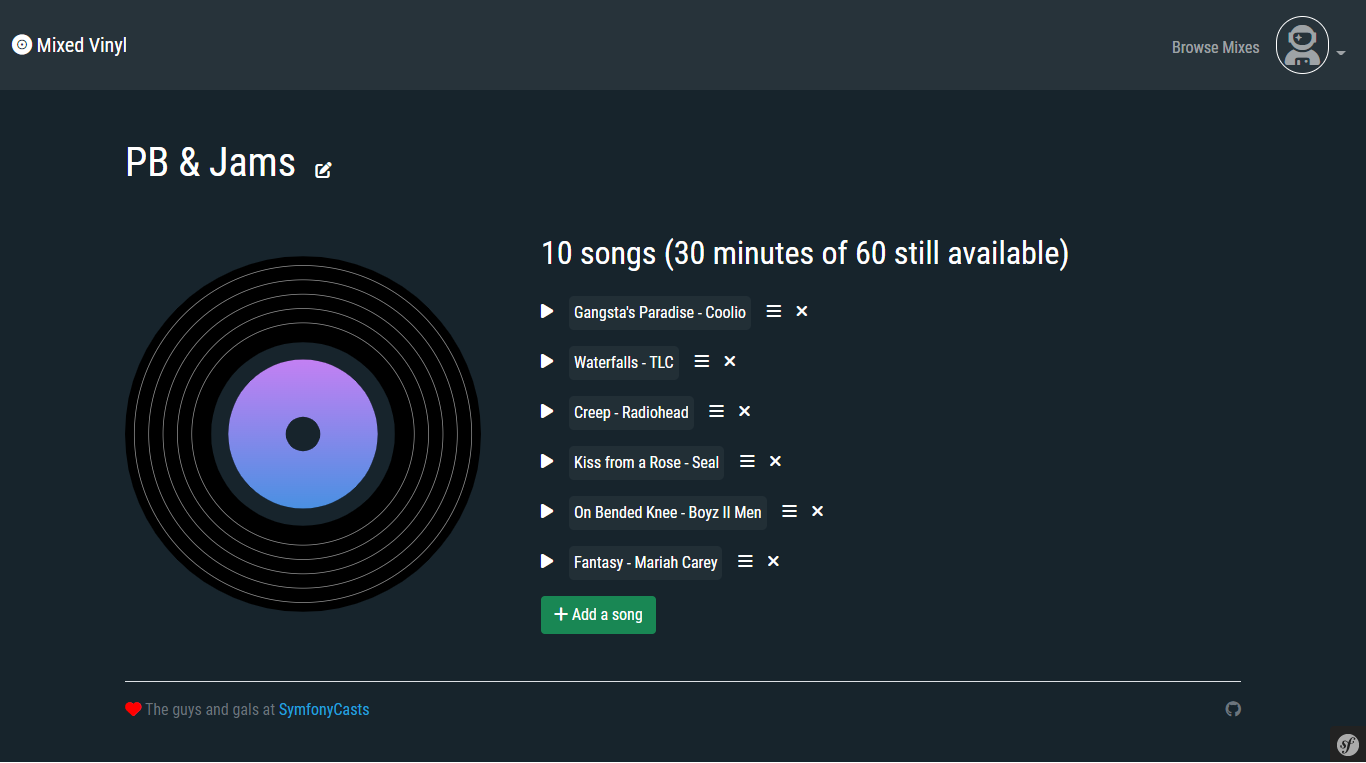
Task: Click the Symfony profiler icon at bottom right
Action: coord(1346,744)
